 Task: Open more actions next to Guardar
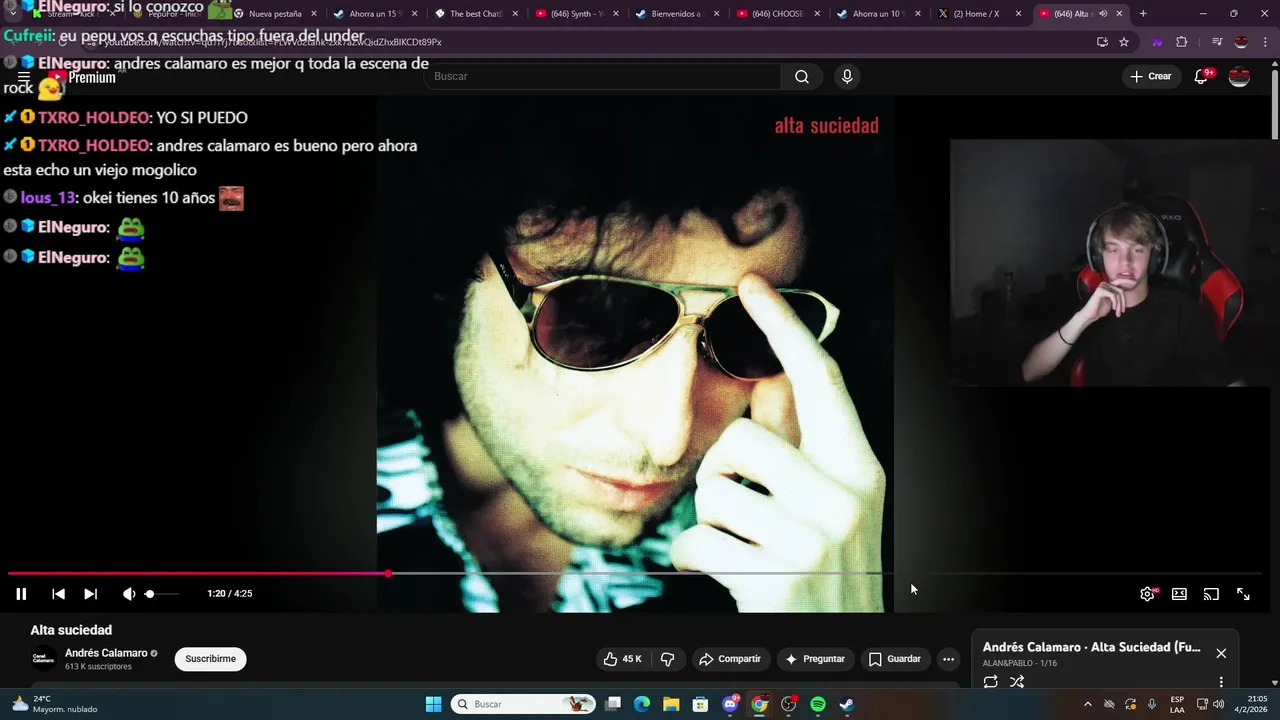coord(948,659)
